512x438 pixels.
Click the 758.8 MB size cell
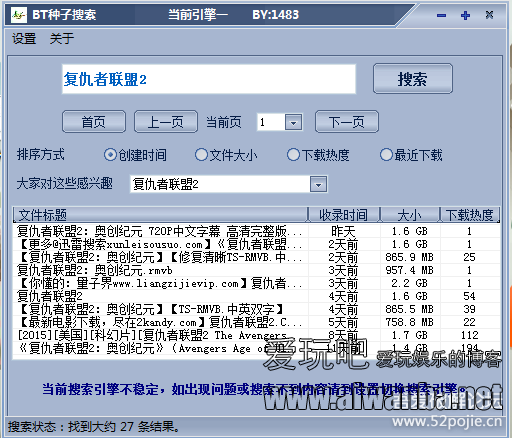tap(410, 322)
